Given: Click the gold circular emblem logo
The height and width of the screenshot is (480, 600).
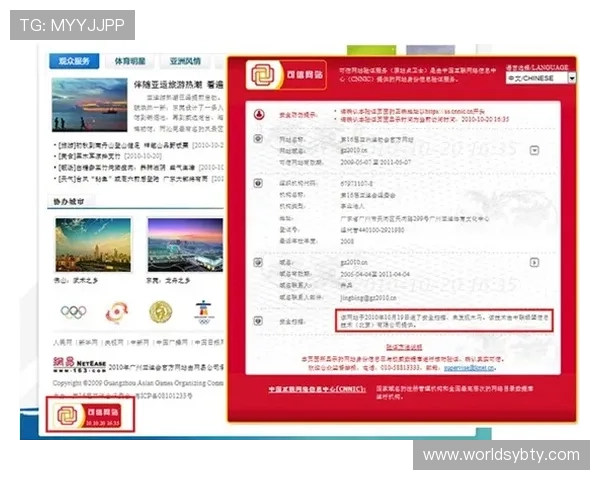Looking at the screenshot, I should tap(160, 312).
